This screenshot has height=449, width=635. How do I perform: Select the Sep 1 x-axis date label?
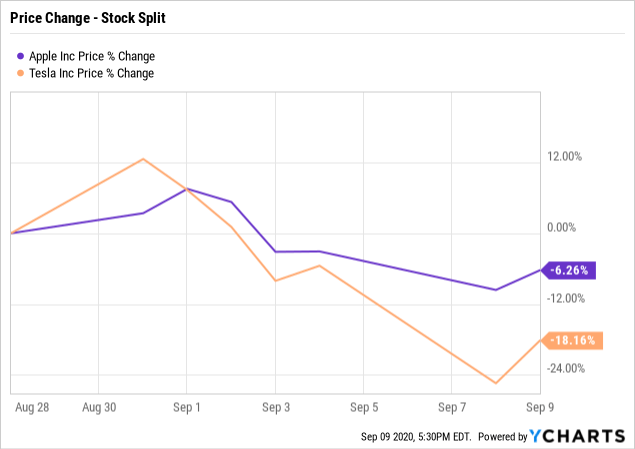pyautogui.click(x=188, y=407)
